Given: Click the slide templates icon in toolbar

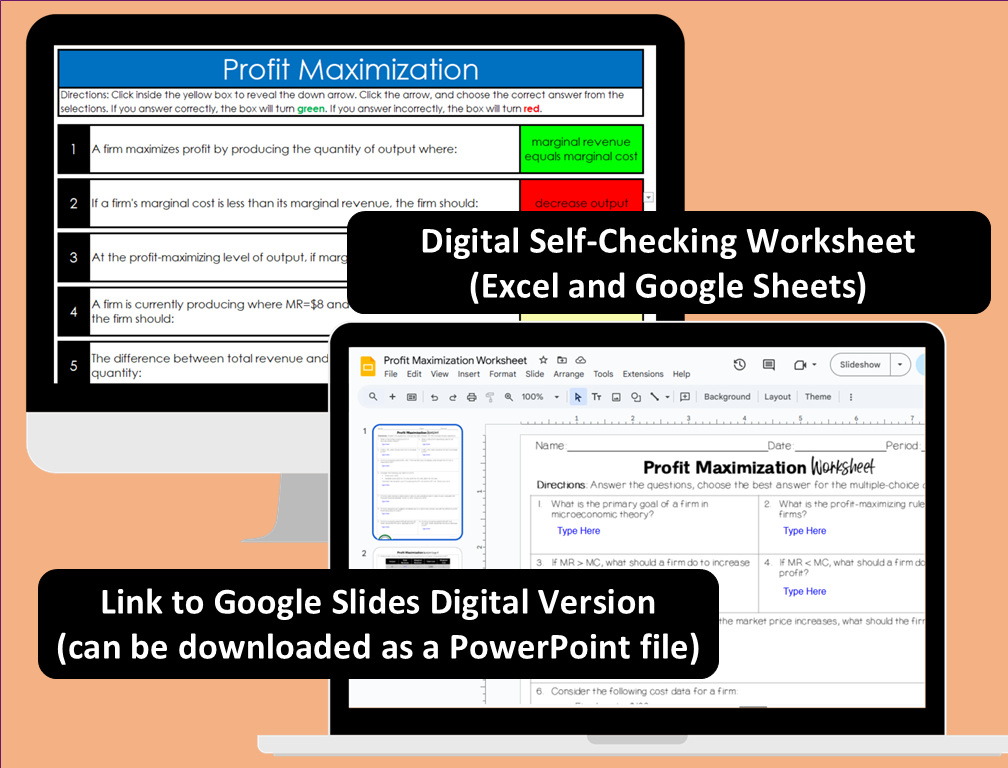Looking at the screenshot, I should (x=412, y=397).
